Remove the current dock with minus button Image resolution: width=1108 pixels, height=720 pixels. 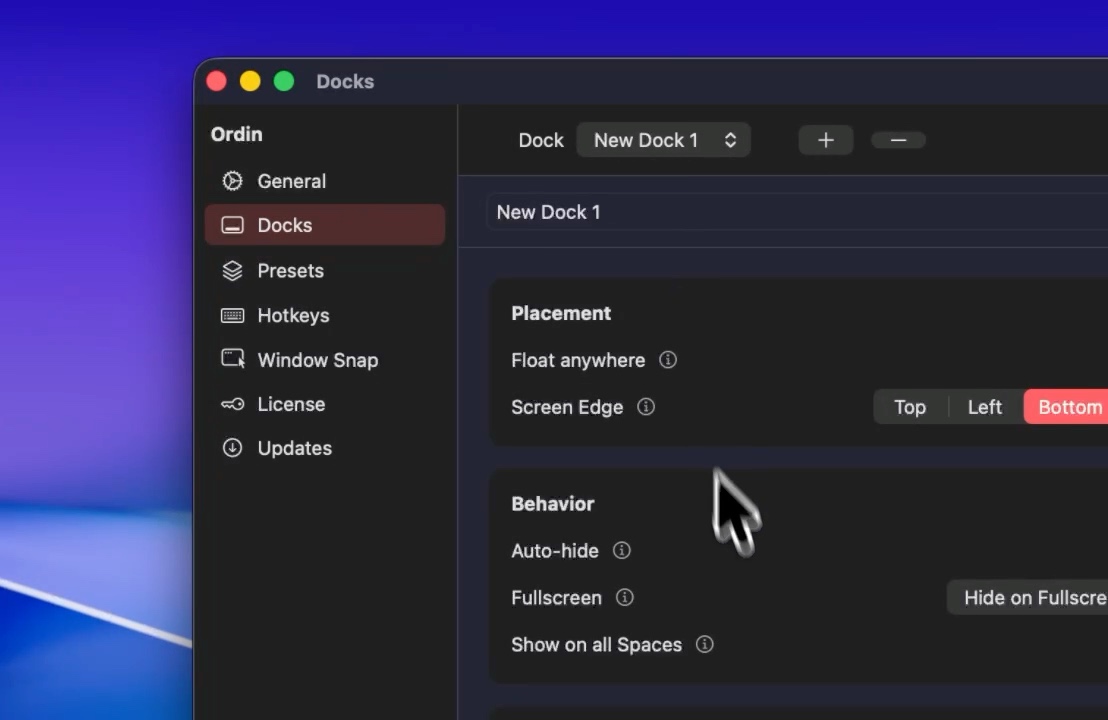898,140
